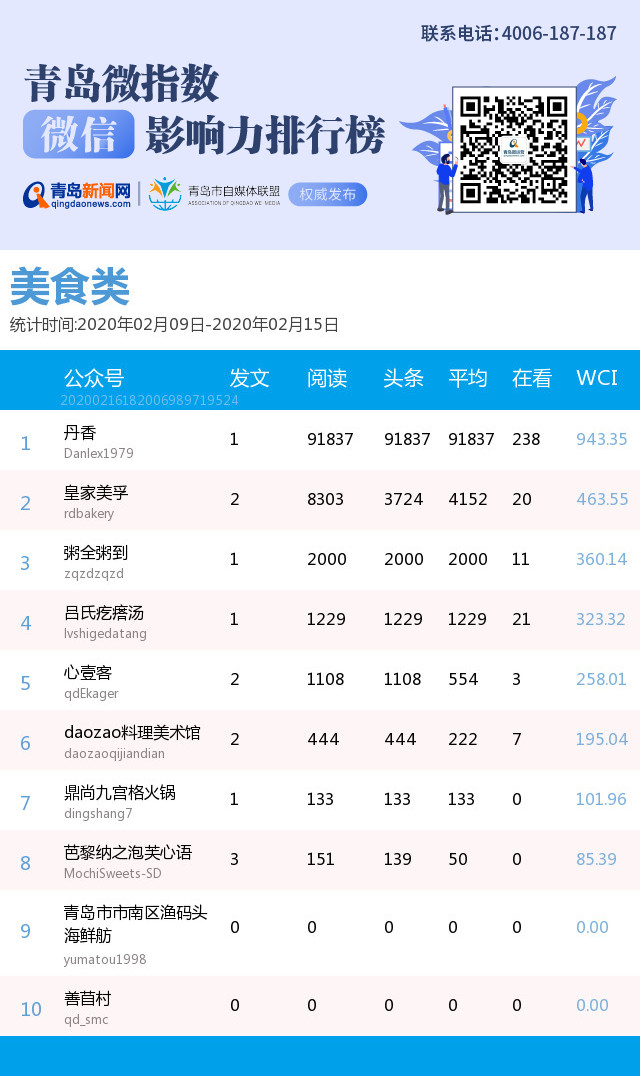
Task: Select the WCI column header
Action: [x=597, y=378]
